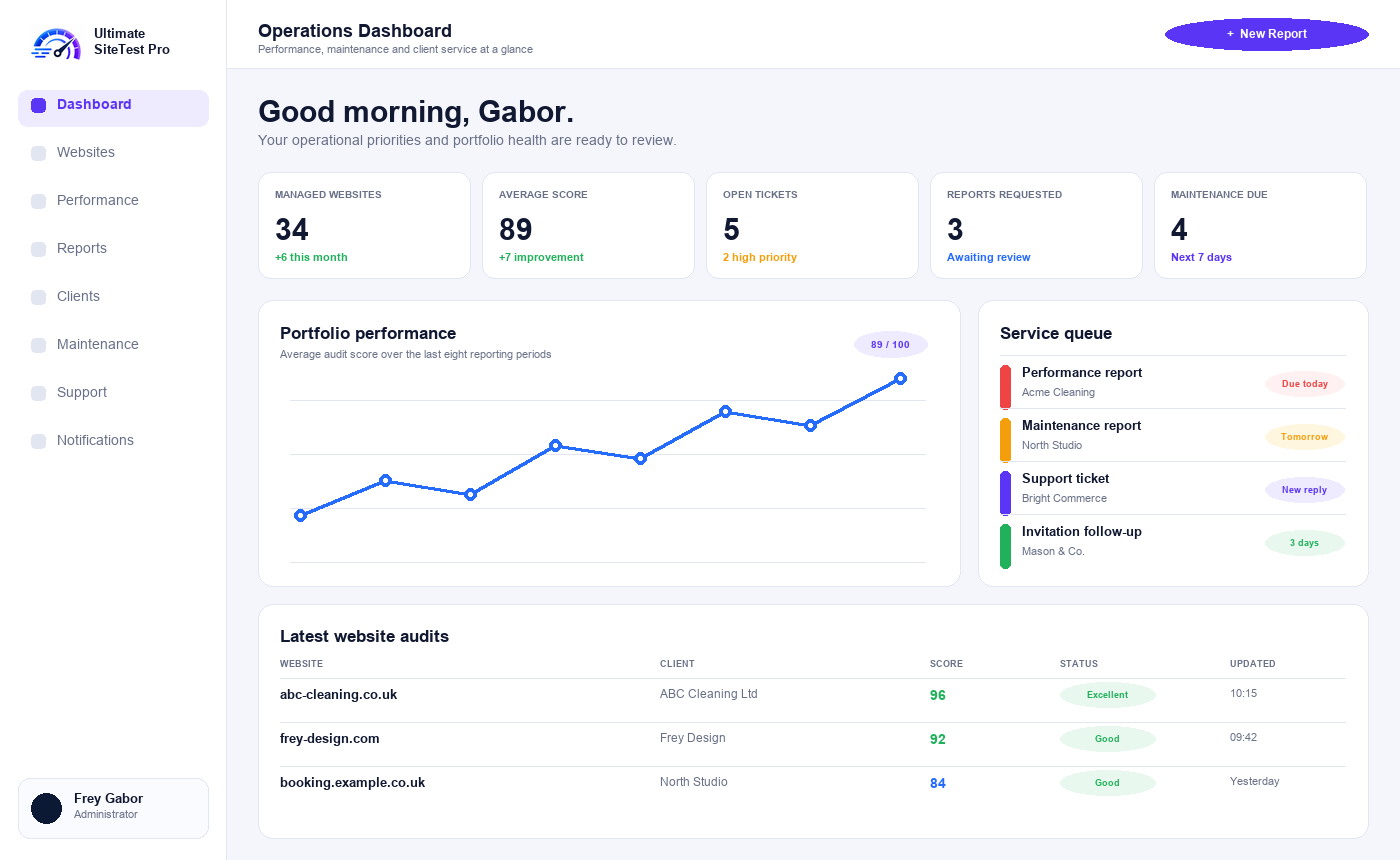Viewport: 1400px width, 860px height.
Task: Open the Open Tickets stat card
Action: coord(812,225)
